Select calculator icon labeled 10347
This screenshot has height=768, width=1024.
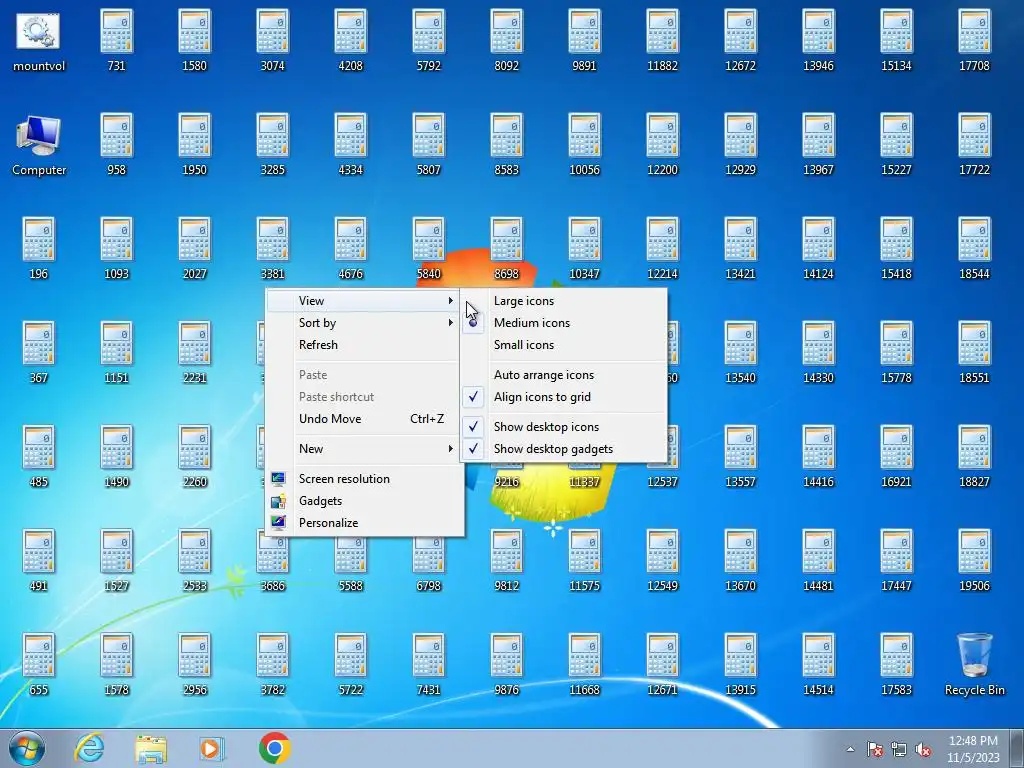pyautogui.click(x=584, y=248)
